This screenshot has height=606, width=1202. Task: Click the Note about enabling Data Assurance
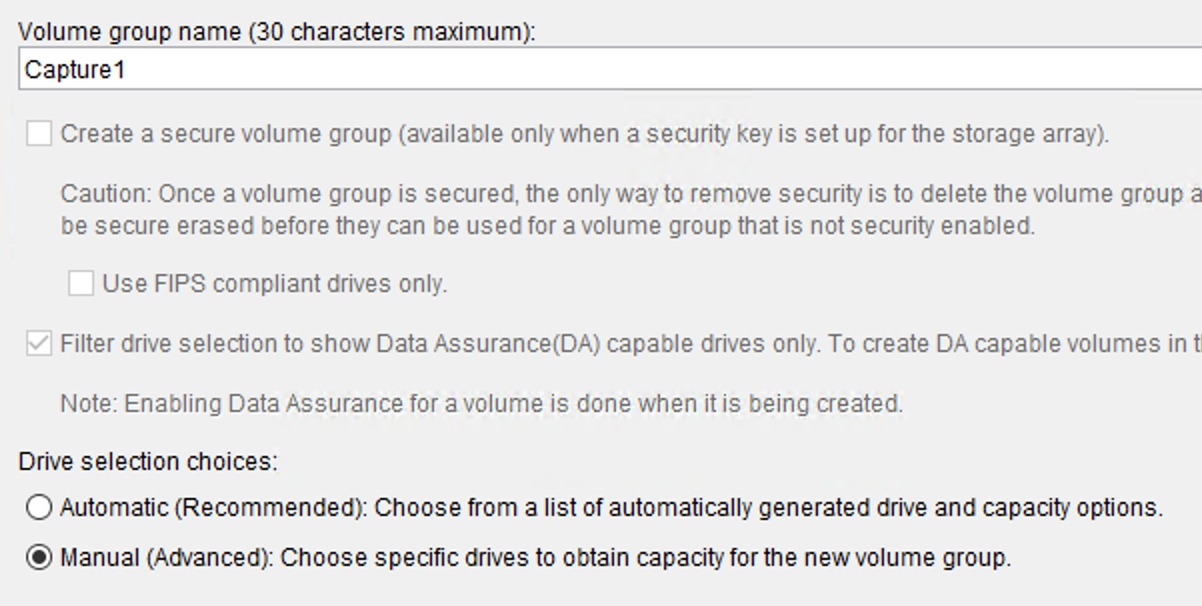[x=480, y=404]
